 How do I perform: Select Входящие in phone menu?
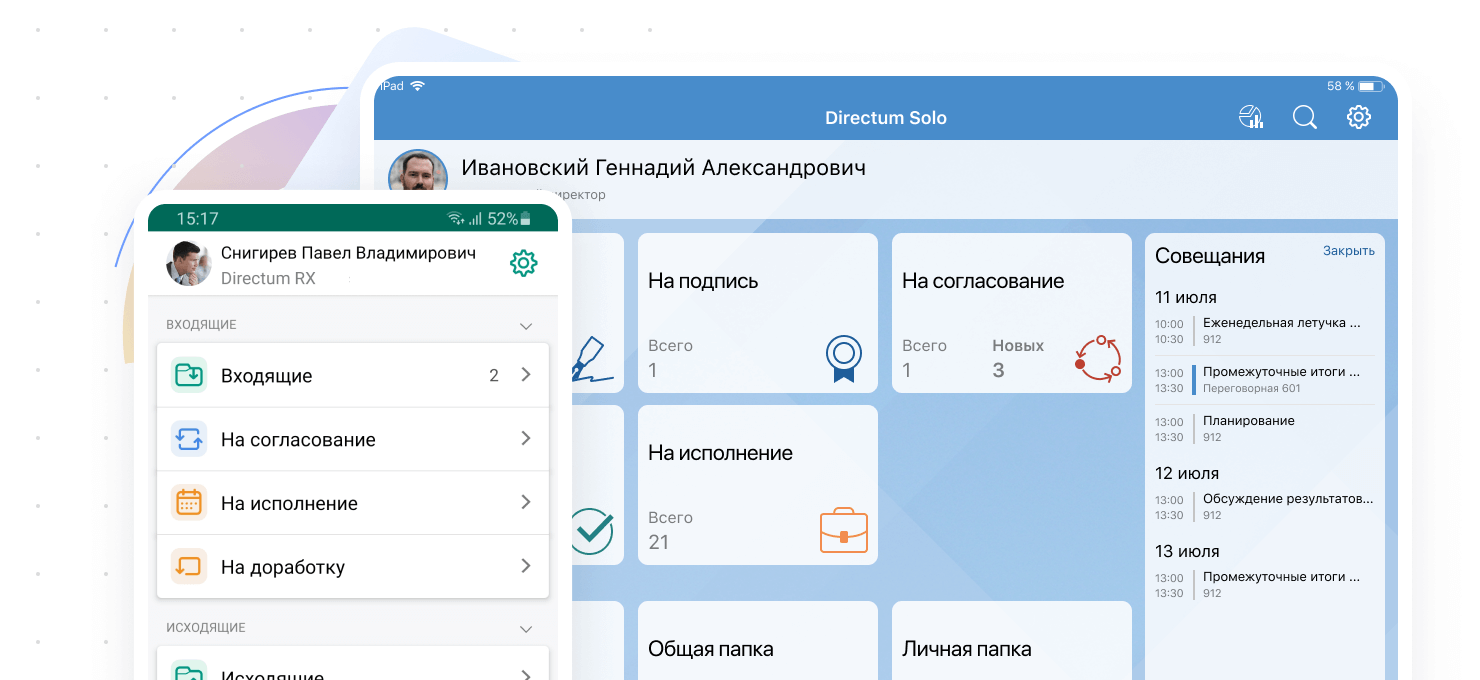[x=353, y=375]
